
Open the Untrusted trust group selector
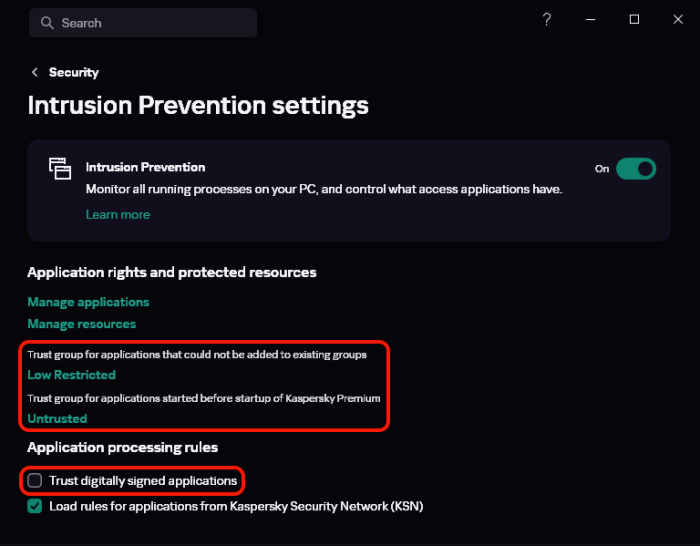[57, 418]
